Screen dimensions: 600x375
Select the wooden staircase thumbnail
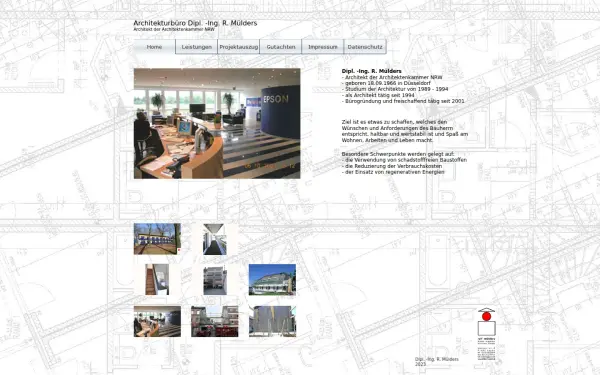157,280
